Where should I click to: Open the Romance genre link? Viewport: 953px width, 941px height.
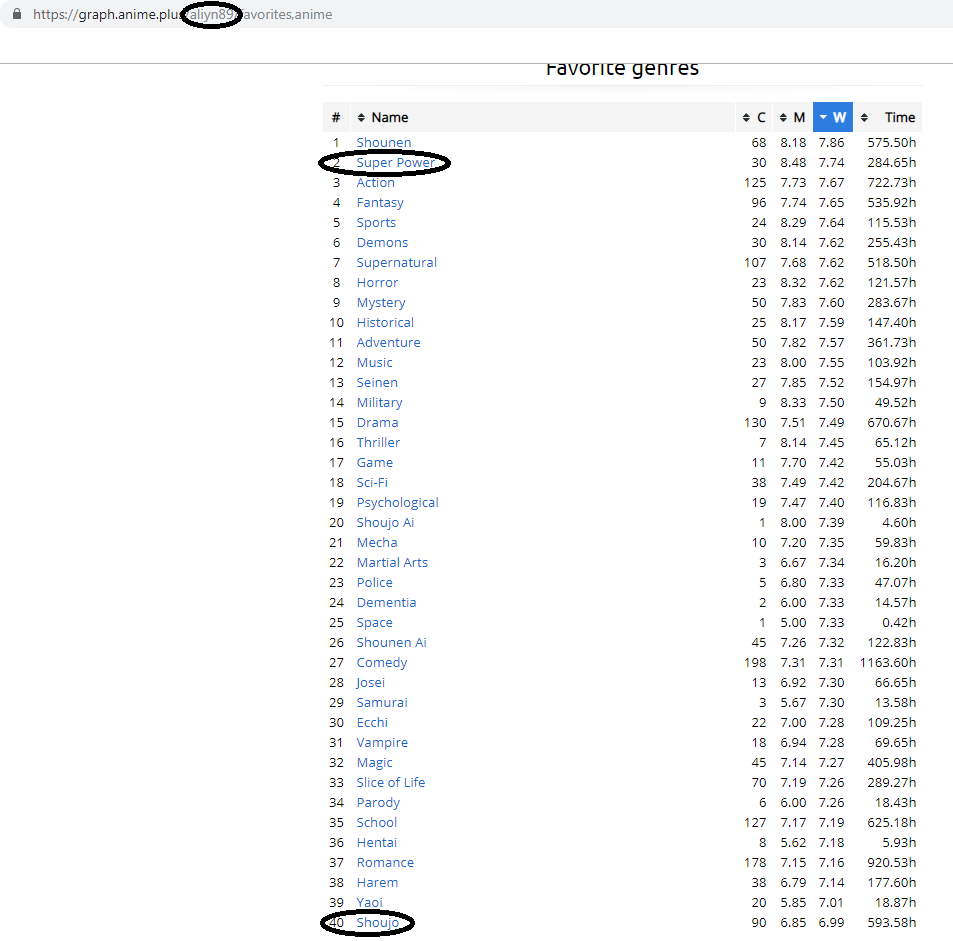[x=385, y=863]
